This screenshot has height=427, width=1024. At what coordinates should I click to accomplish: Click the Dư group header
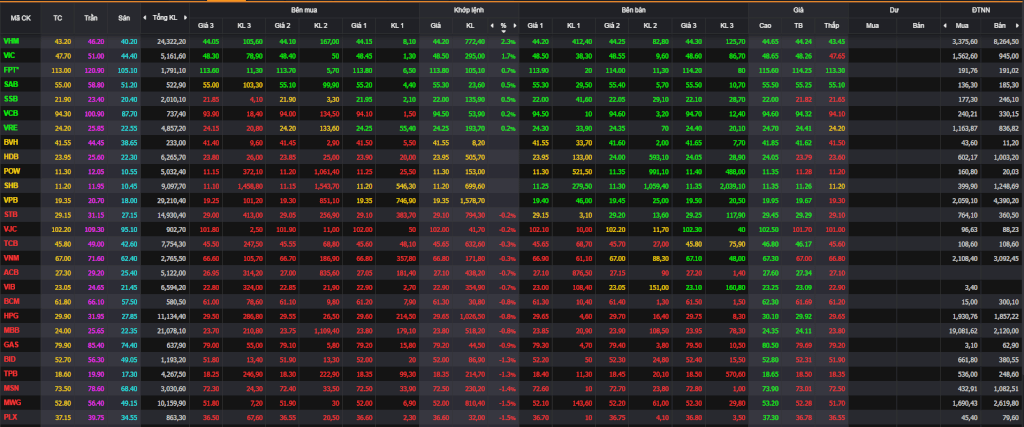(894, 10)
